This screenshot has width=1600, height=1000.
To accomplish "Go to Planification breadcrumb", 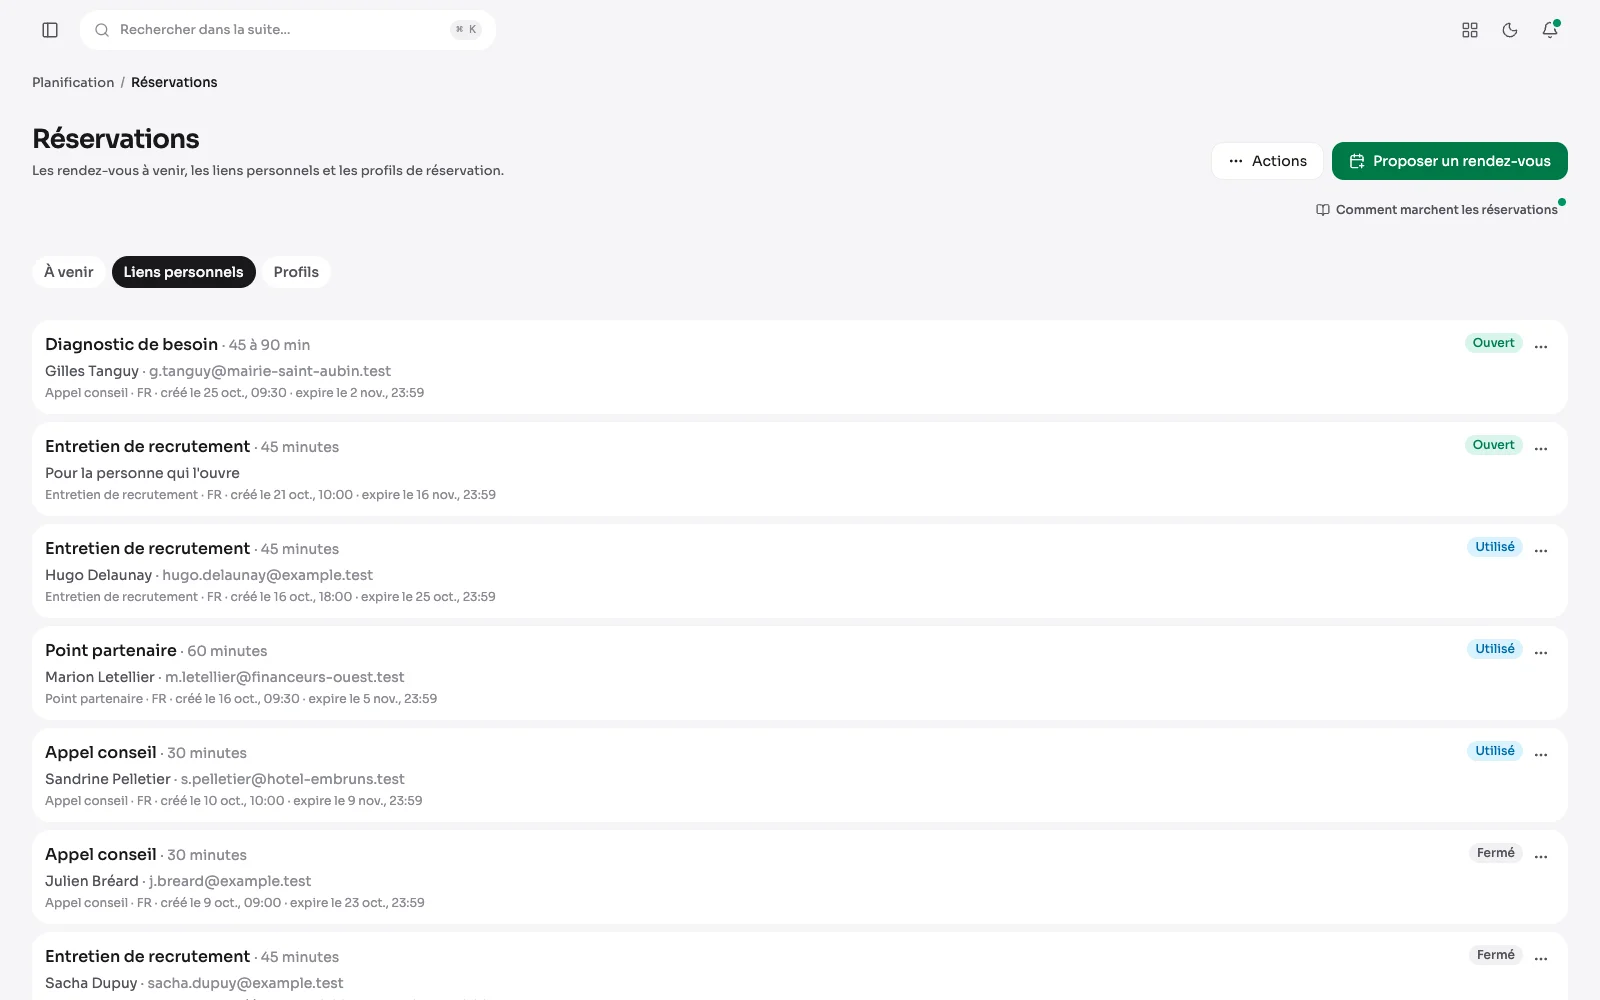I will tap(73, 82).
